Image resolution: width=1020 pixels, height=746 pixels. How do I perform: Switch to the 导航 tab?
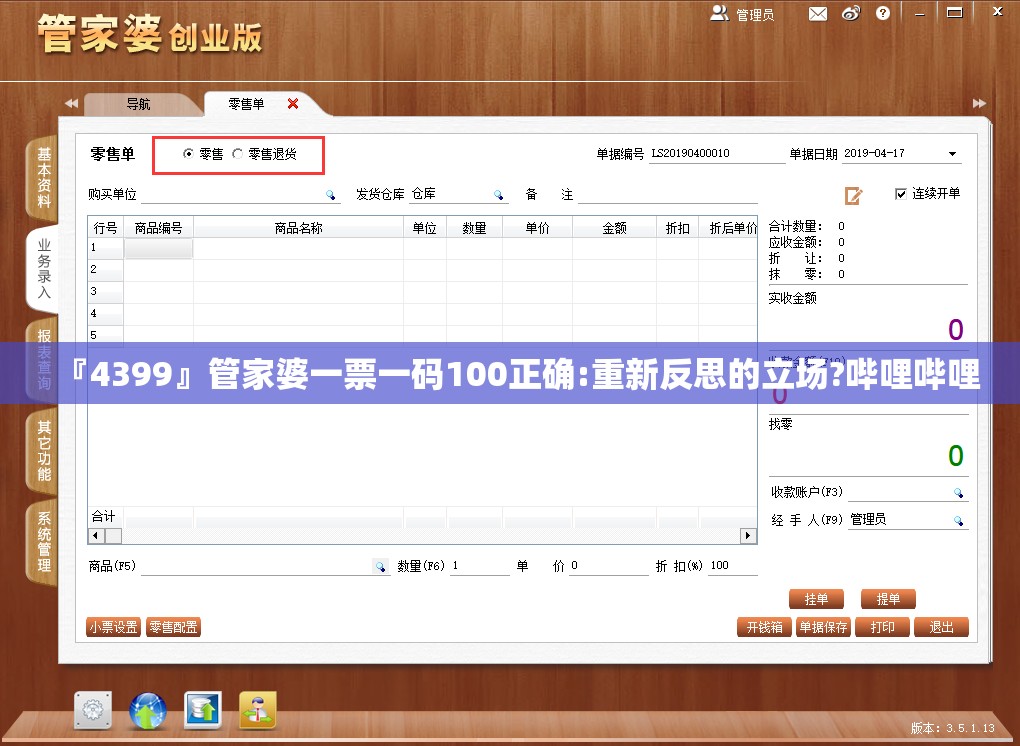tap(139, 104)
